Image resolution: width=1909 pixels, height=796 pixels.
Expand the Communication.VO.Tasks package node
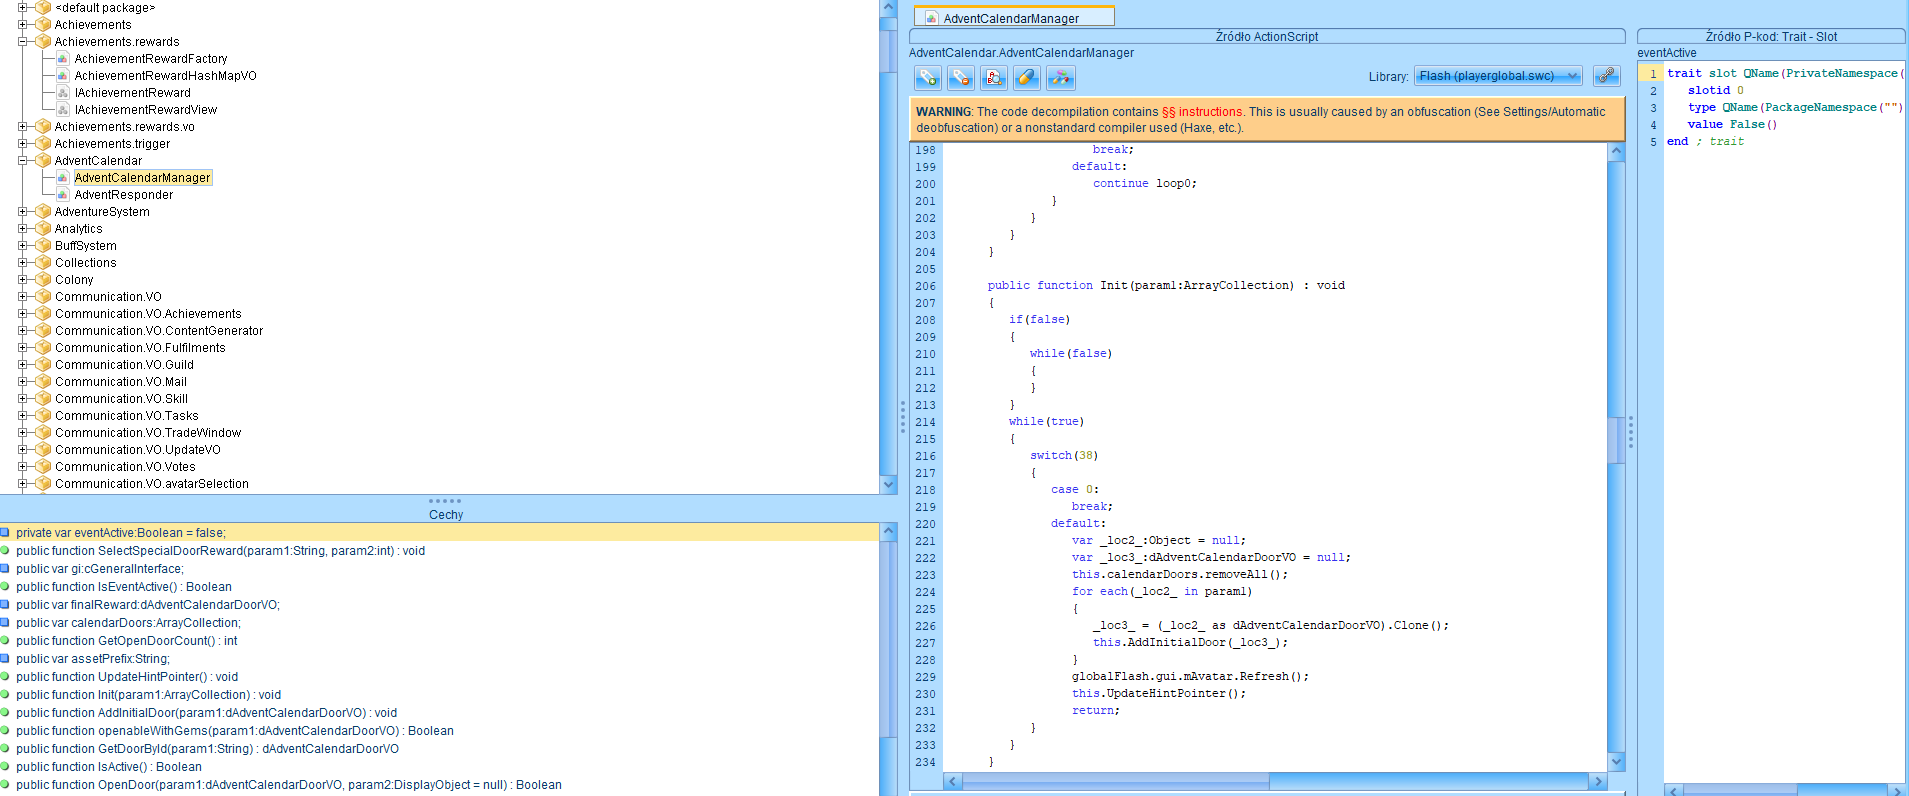(22, 415)
